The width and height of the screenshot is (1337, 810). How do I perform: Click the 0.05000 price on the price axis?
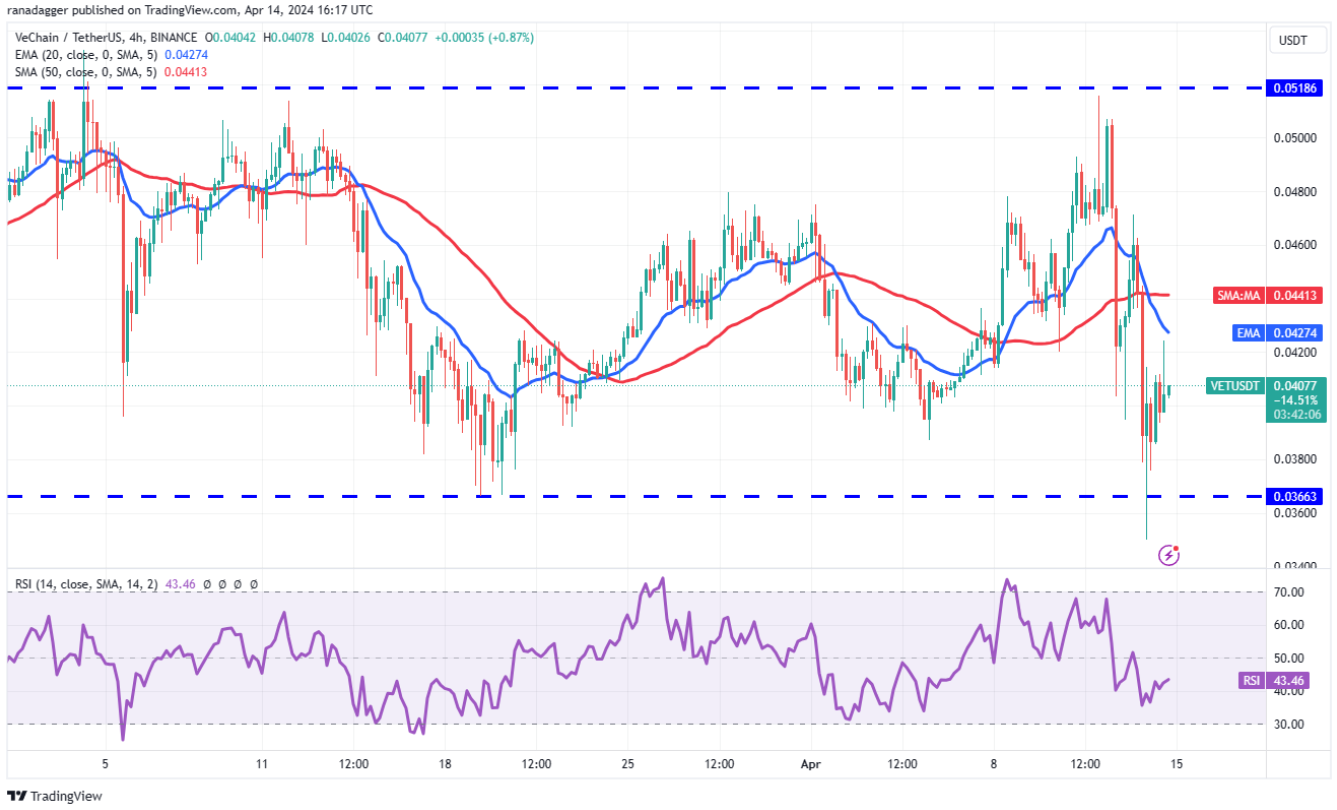pos(1295,137)
